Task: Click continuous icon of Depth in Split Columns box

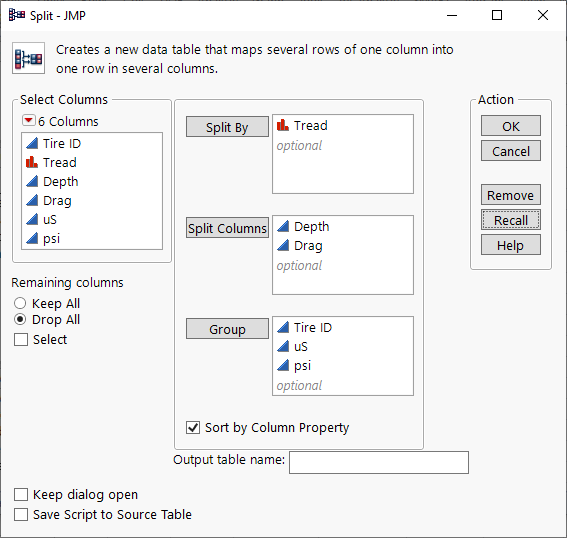Action: [283, 226]
